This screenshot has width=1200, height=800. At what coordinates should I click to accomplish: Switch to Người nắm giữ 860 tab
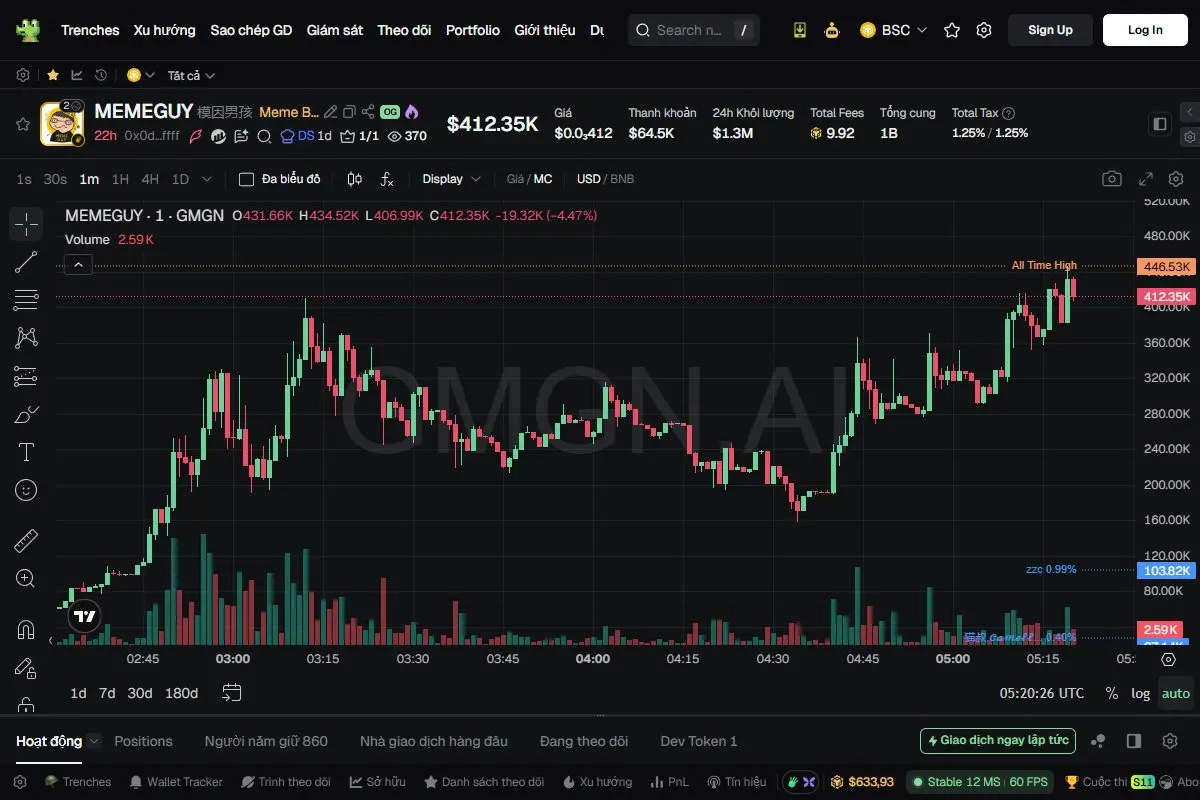pyautogui.click(x=266, y=741)
